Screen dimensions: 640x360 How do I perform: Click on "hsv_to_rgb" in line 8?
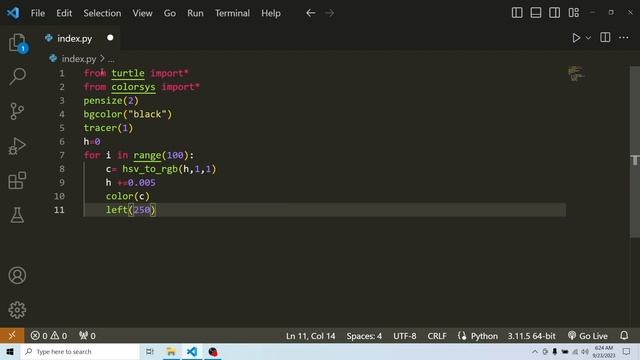(x=150, y=169)
